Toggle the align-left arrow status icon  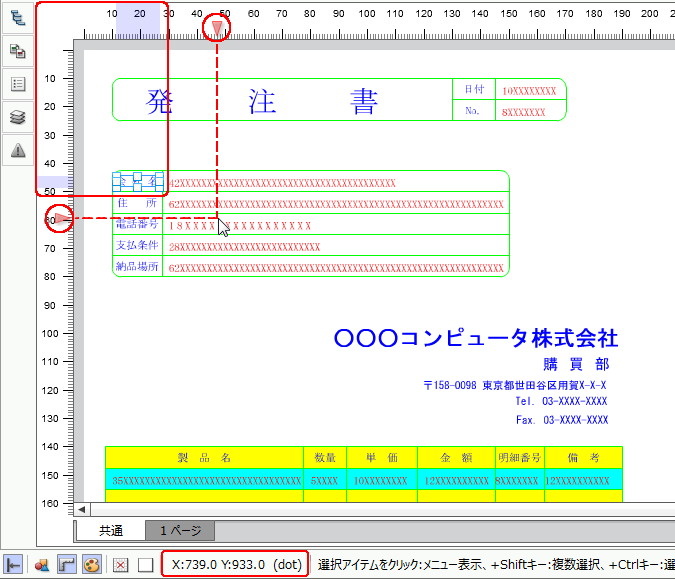[13, 564]
